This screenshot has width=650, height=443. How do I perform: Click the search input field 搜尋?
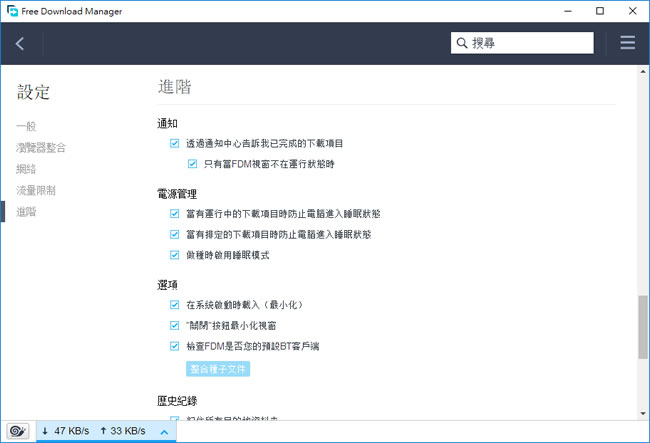(522, 43)
